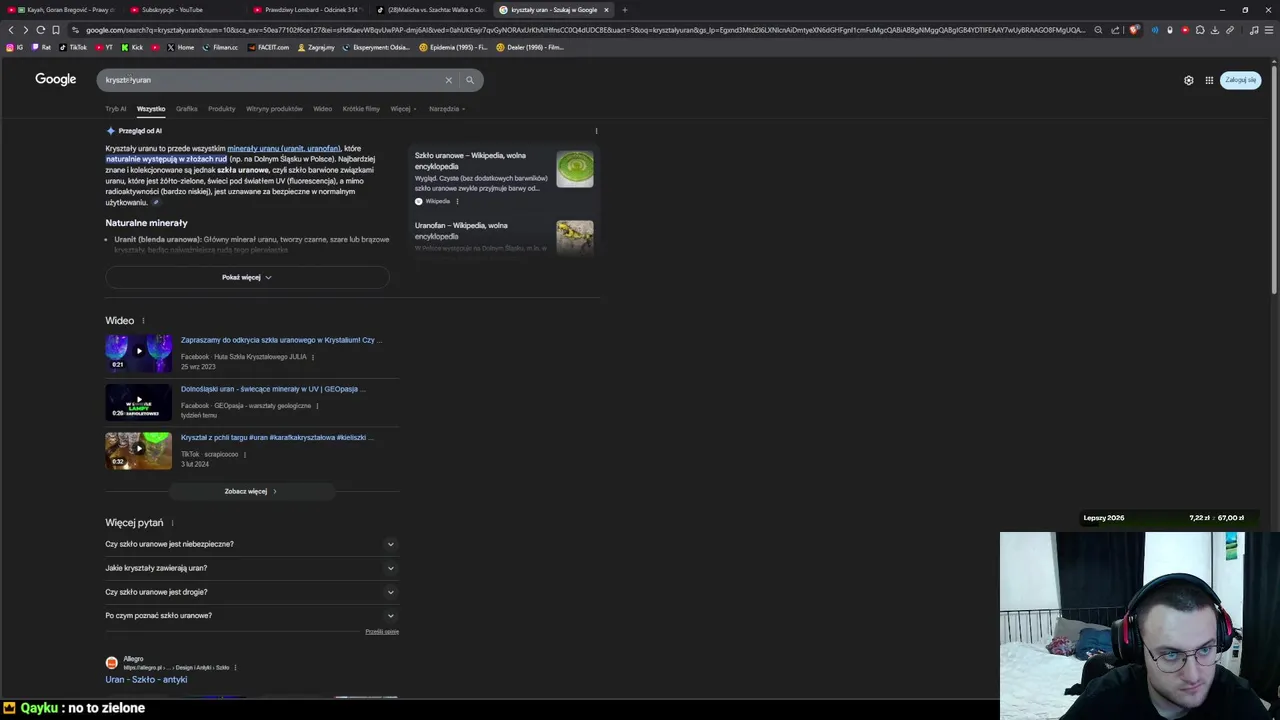This screenshot has height=720, width=1280.
Task: Click Prześlij opinię link
Action: pyautogui.click(x=382, y=632)
